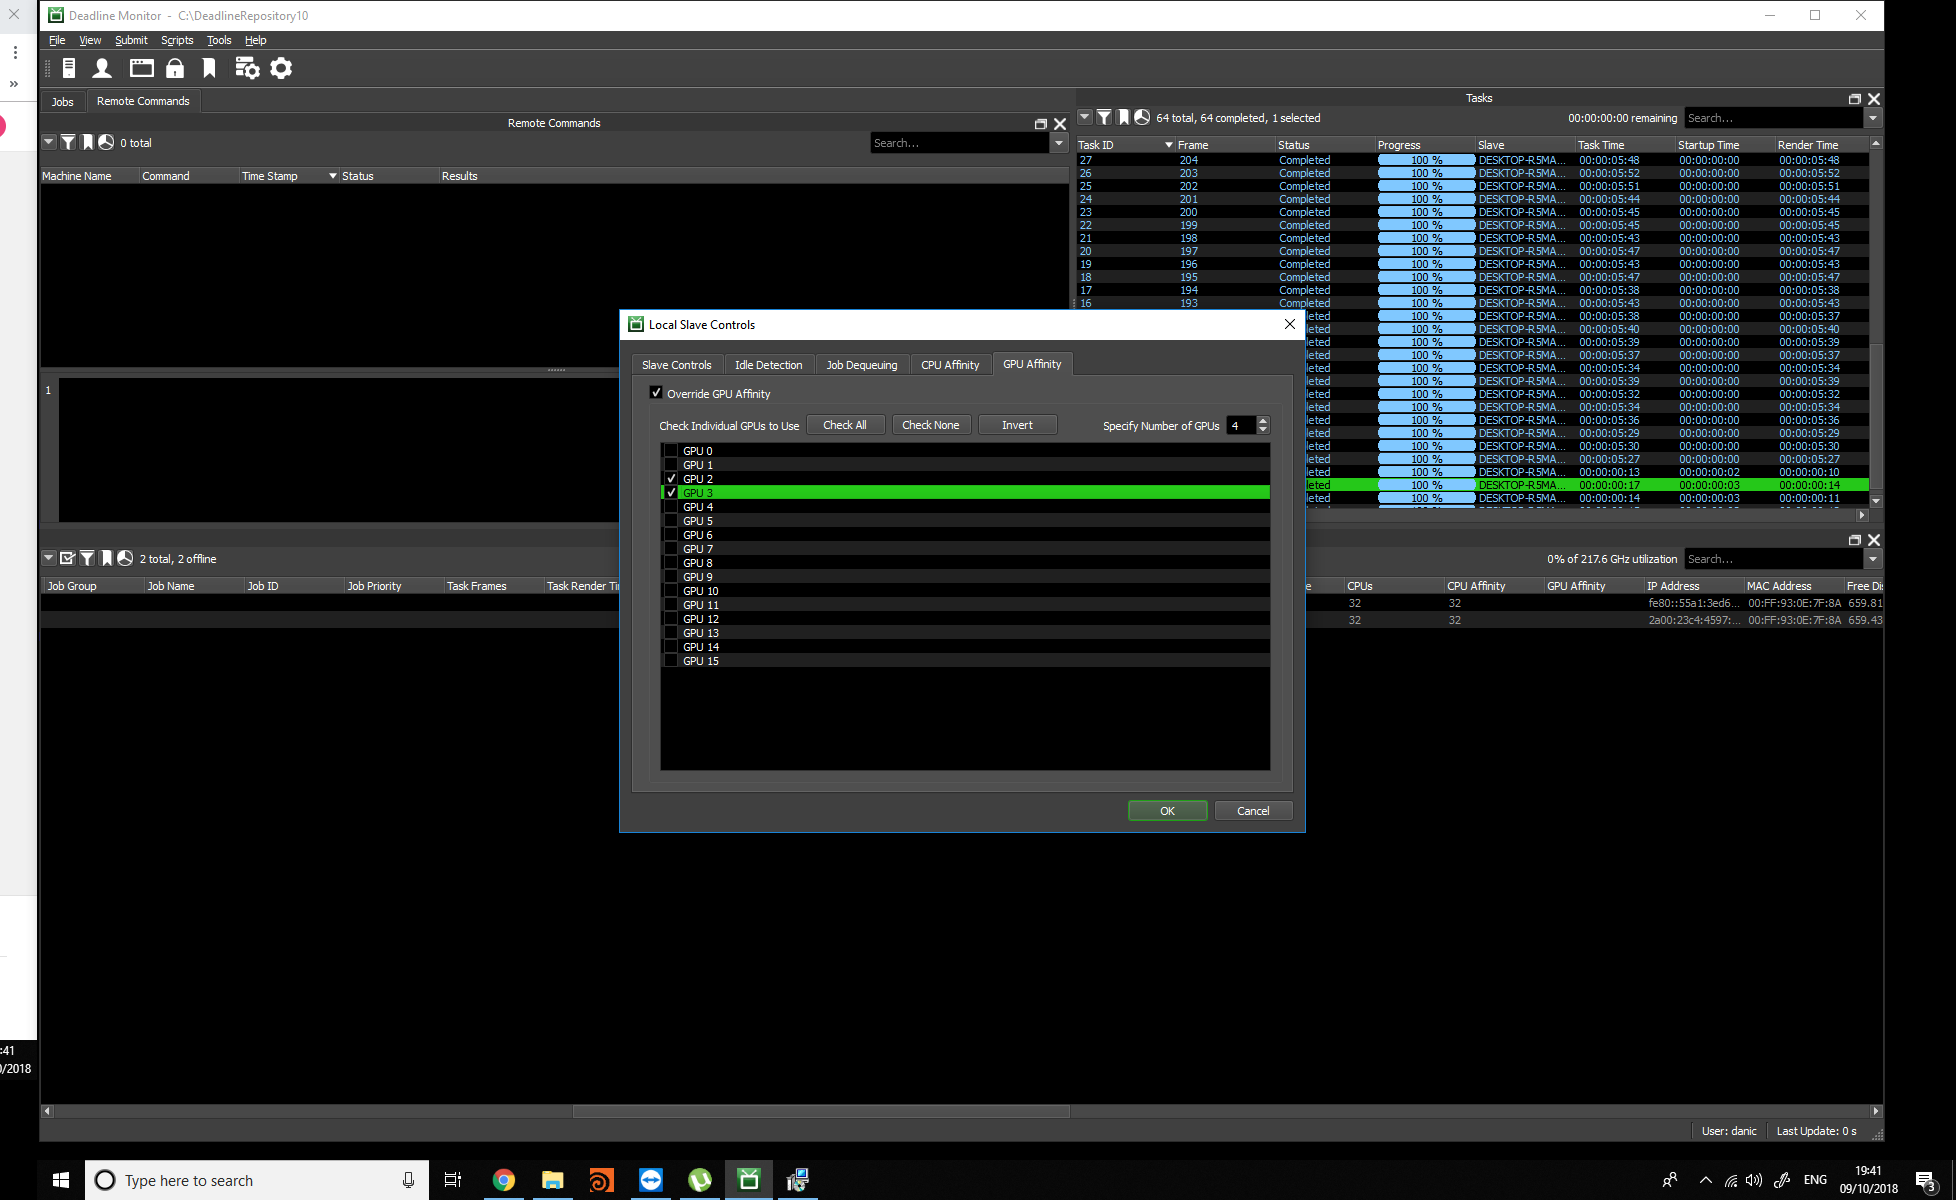Viewport: 1956px width, 1200px height.
Task: Click the bookmark icon in the toolbar
Action: click(x=209, y=67)
